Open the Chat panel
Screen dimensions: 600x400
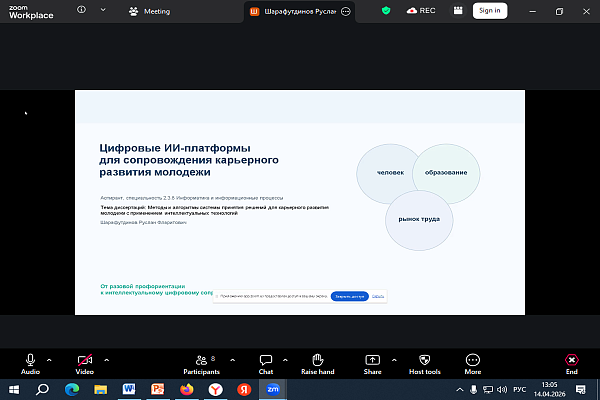pos(266,360)
